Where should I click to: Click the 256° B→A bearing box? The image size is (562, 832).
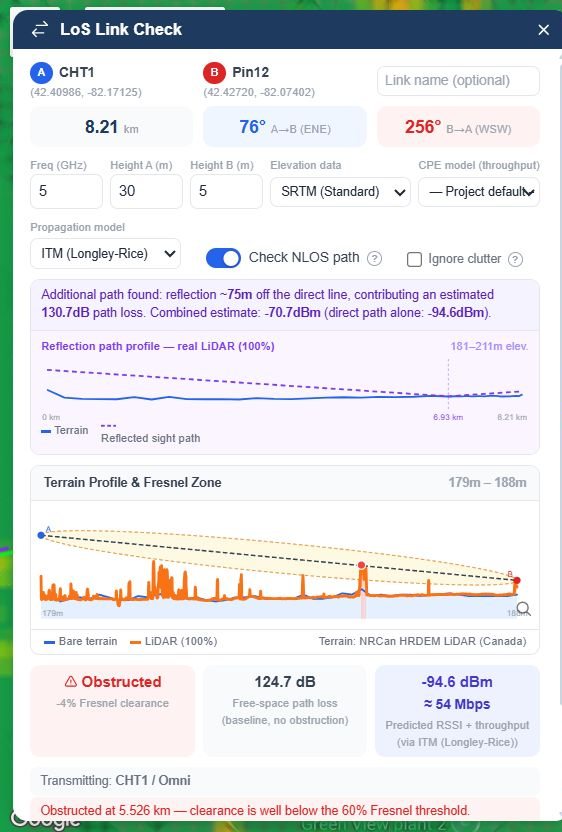pos(458,127)
